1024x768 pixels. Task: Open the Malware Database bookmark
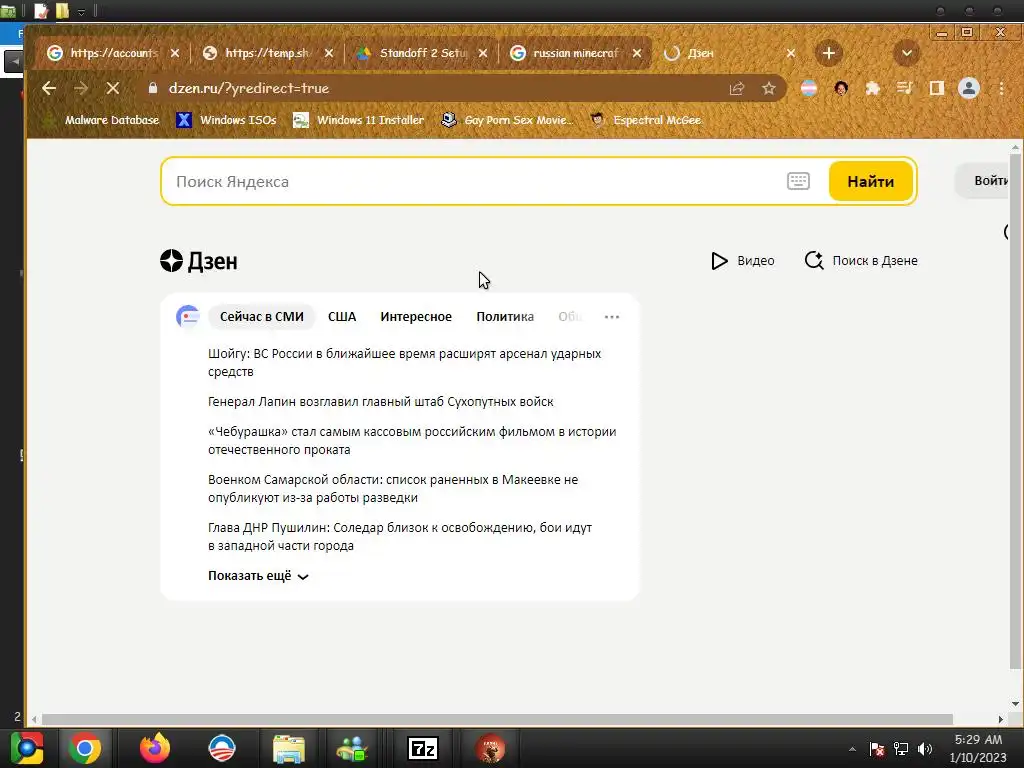tap(101, 120)
